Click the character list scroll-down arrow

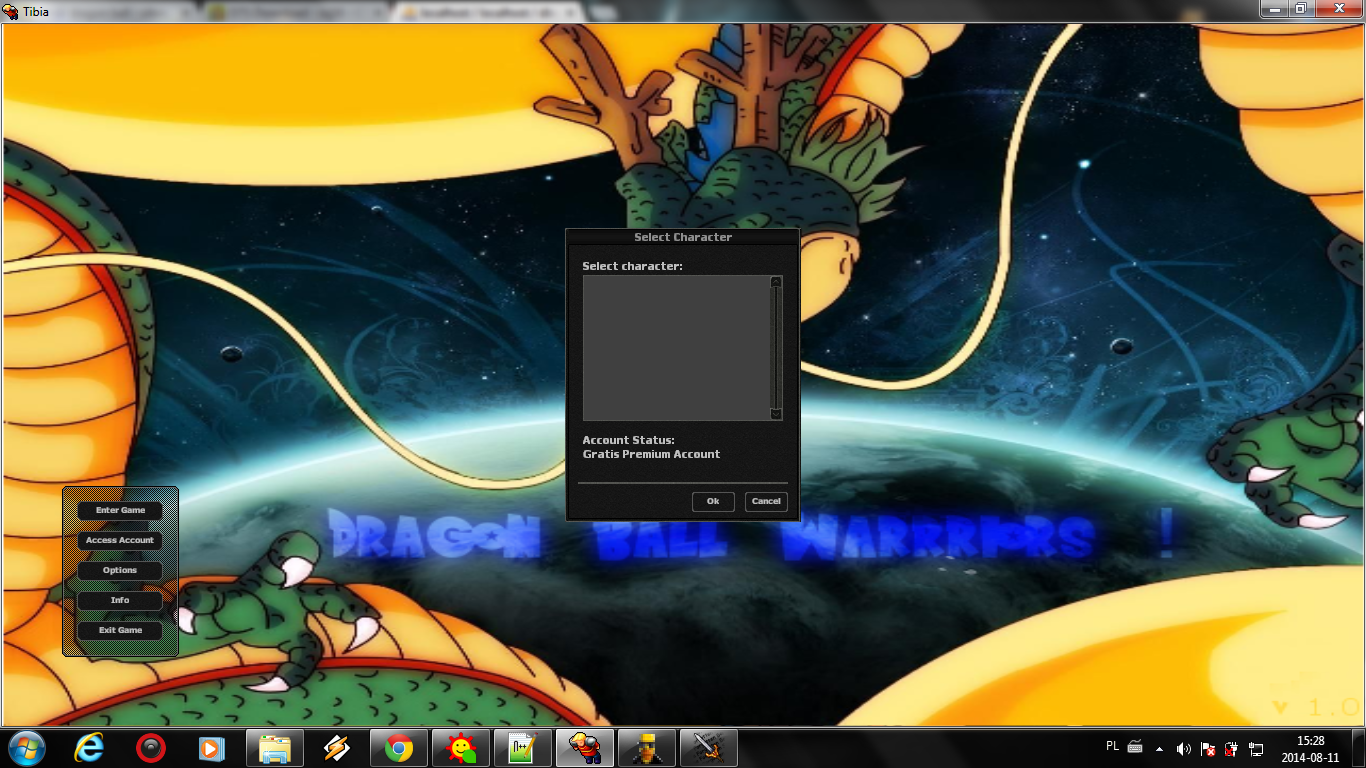coord(776,414)
